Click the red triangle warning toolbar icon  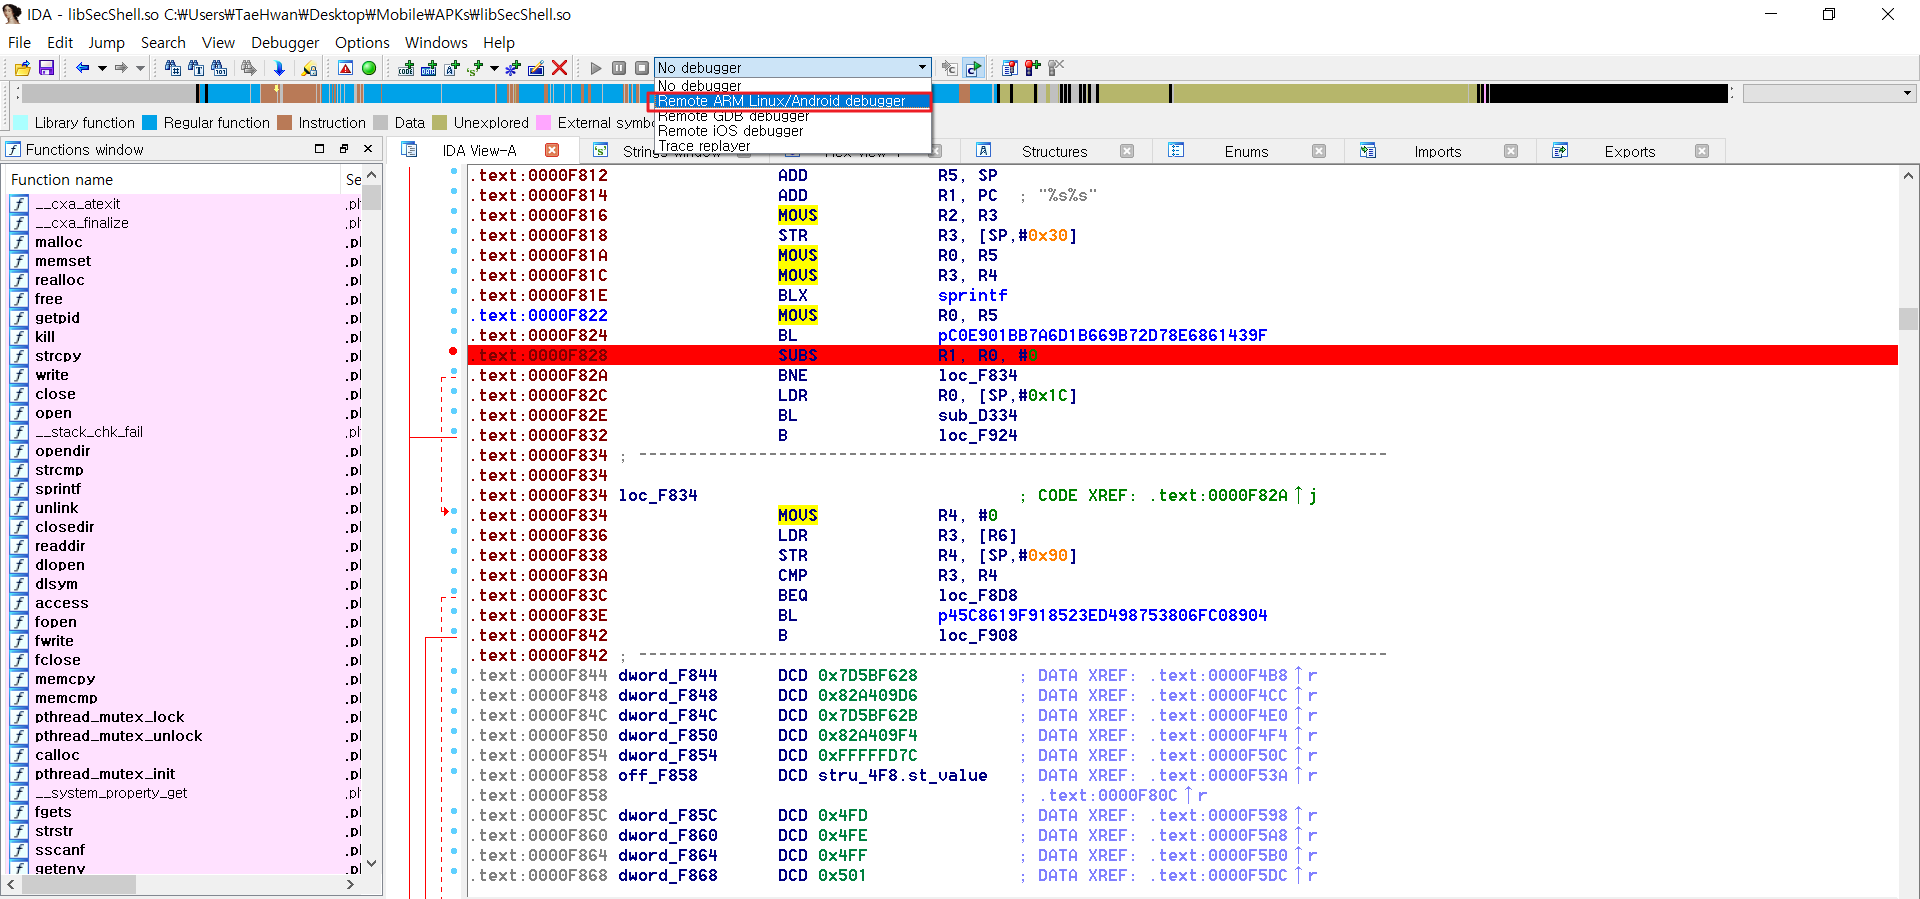tap(345, 68)
